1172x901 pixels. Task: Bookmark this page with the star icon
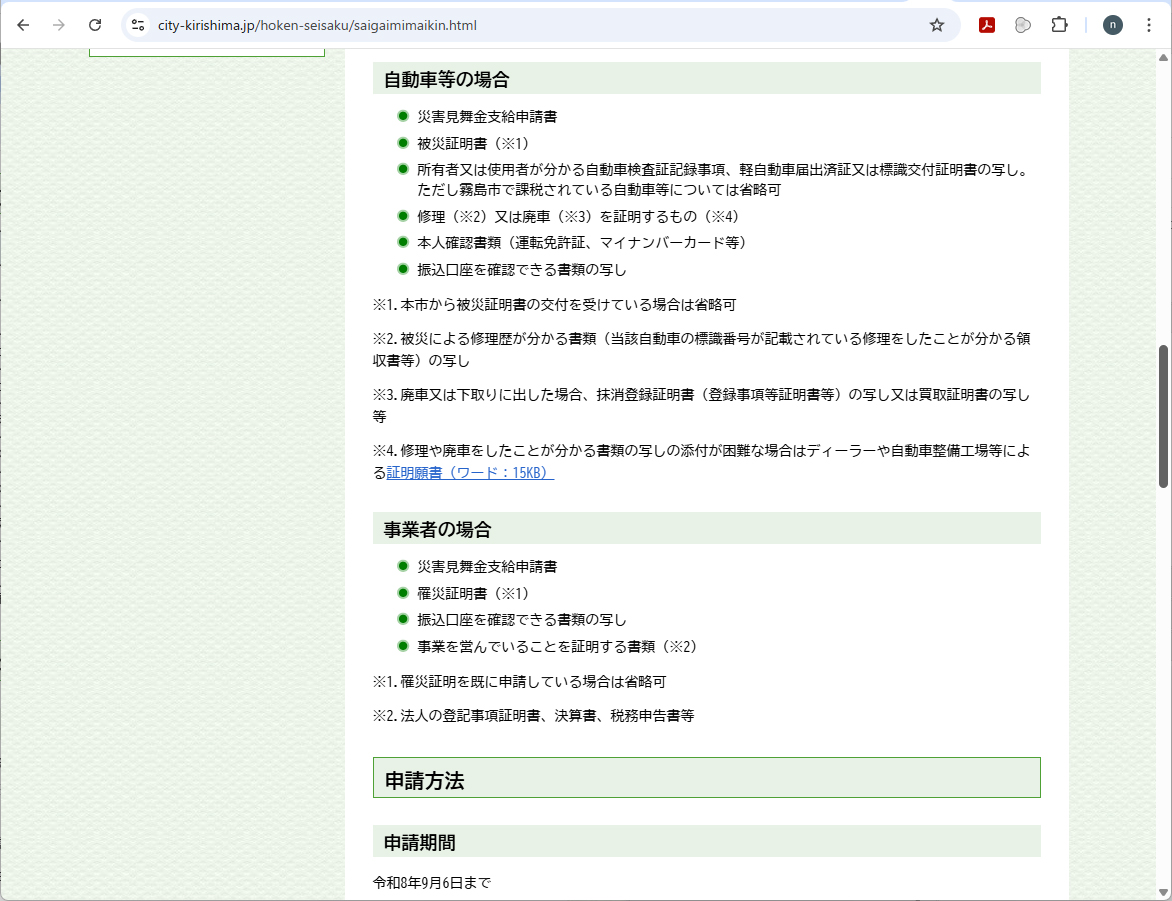[936, 25]
